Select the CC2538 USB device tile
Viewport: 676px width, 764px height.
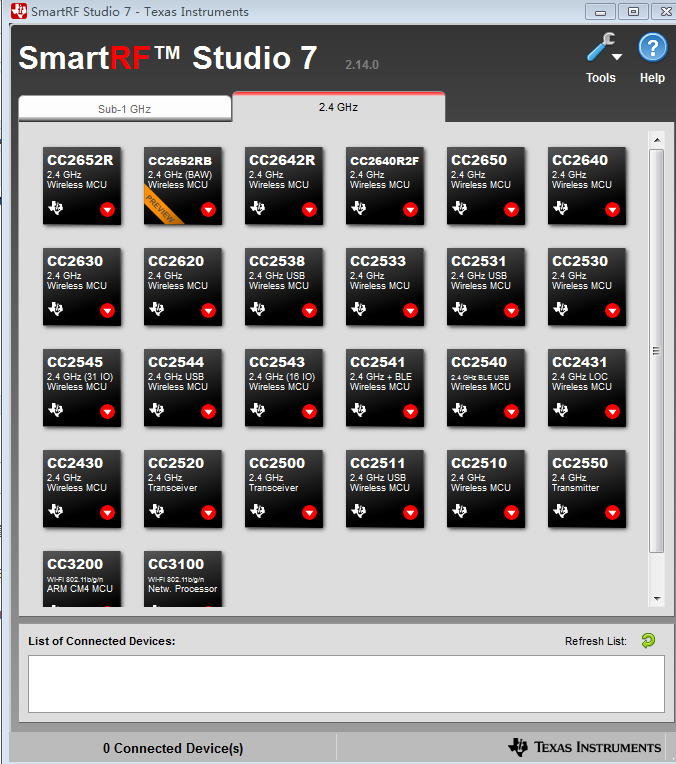(x=284, y=286)
